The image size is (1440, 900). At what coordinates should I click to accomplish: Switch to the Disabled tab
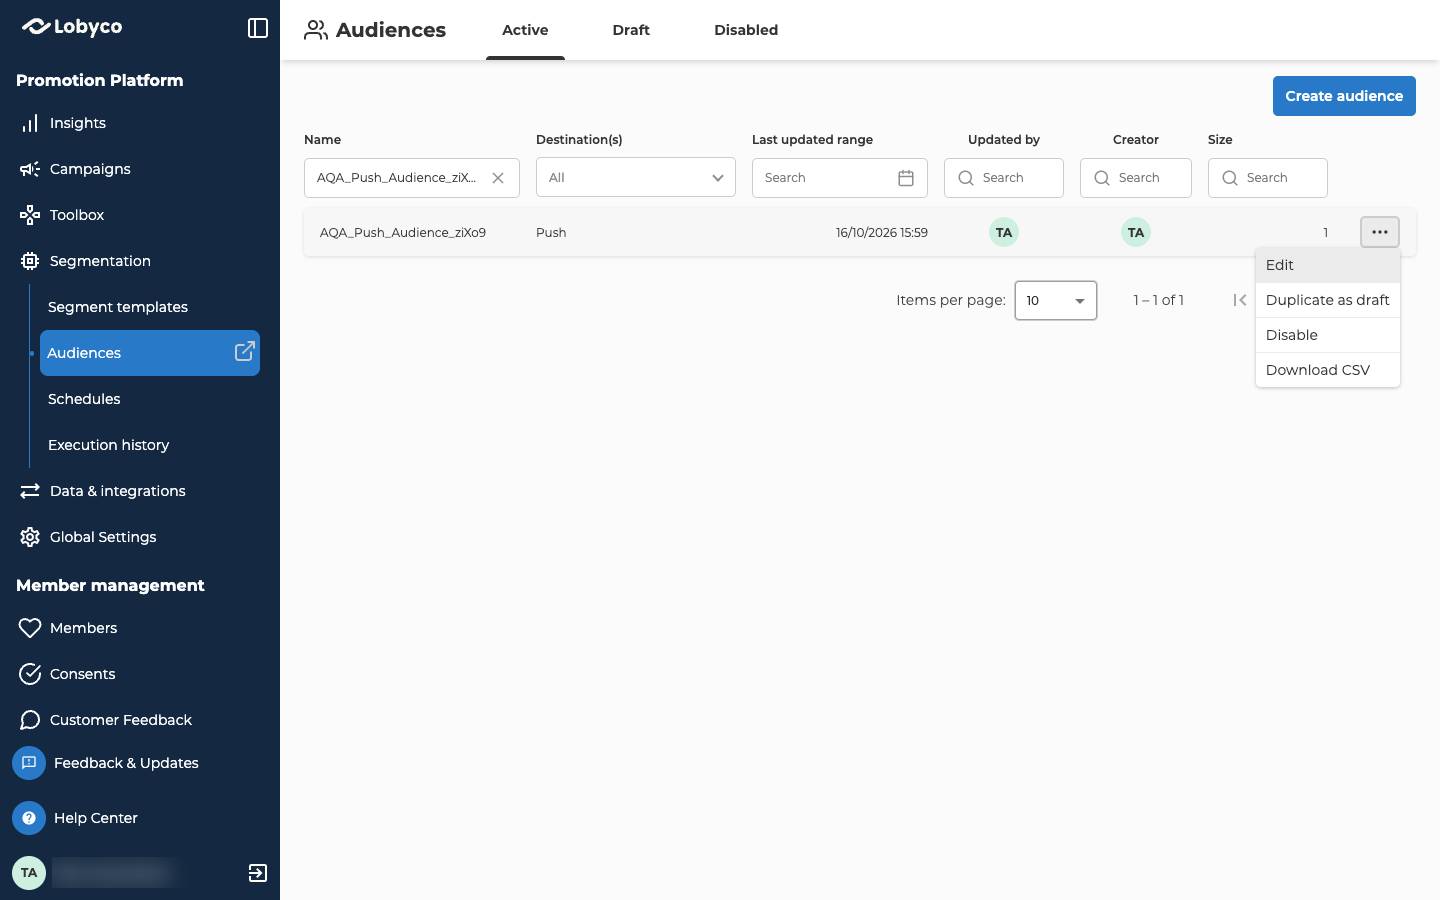746,30
